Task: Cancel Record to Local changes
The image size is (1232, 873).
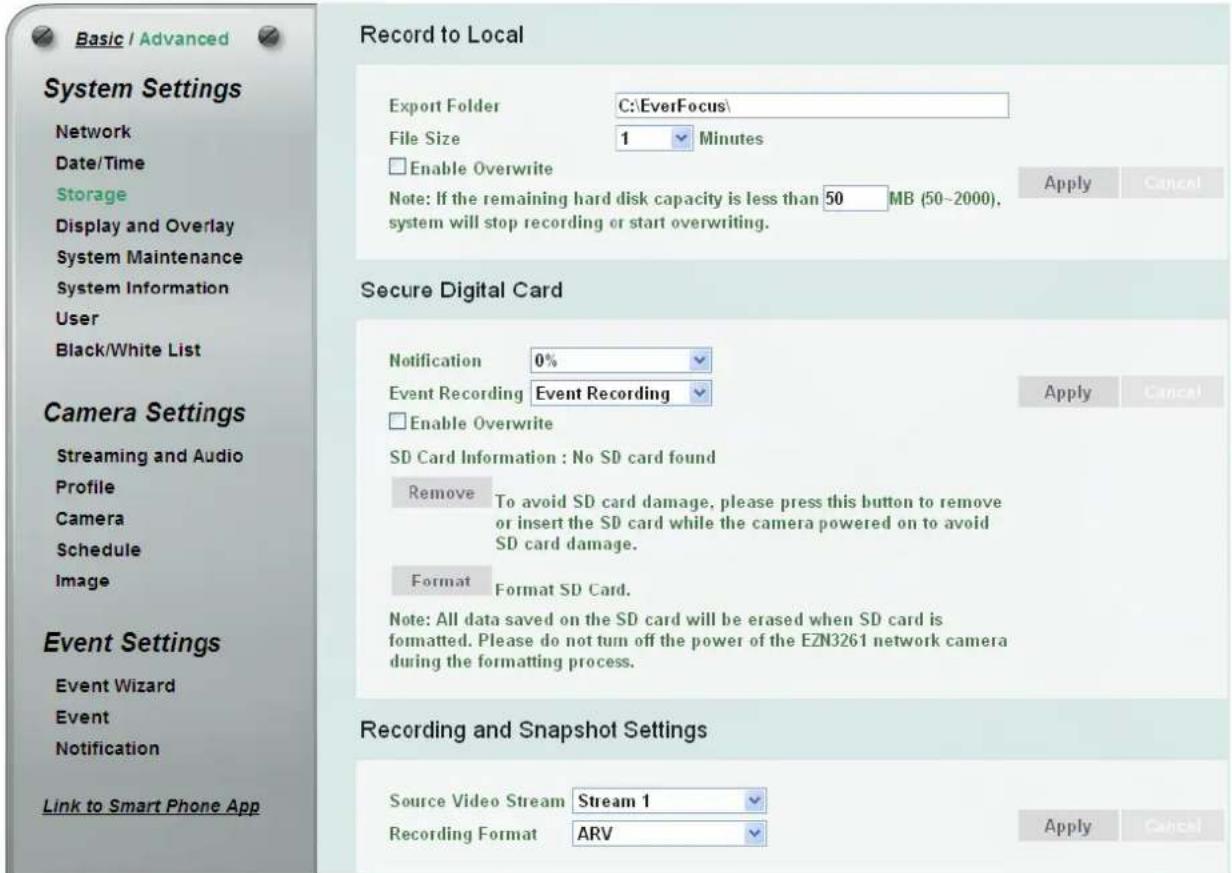Action: tap(1171, 183)
